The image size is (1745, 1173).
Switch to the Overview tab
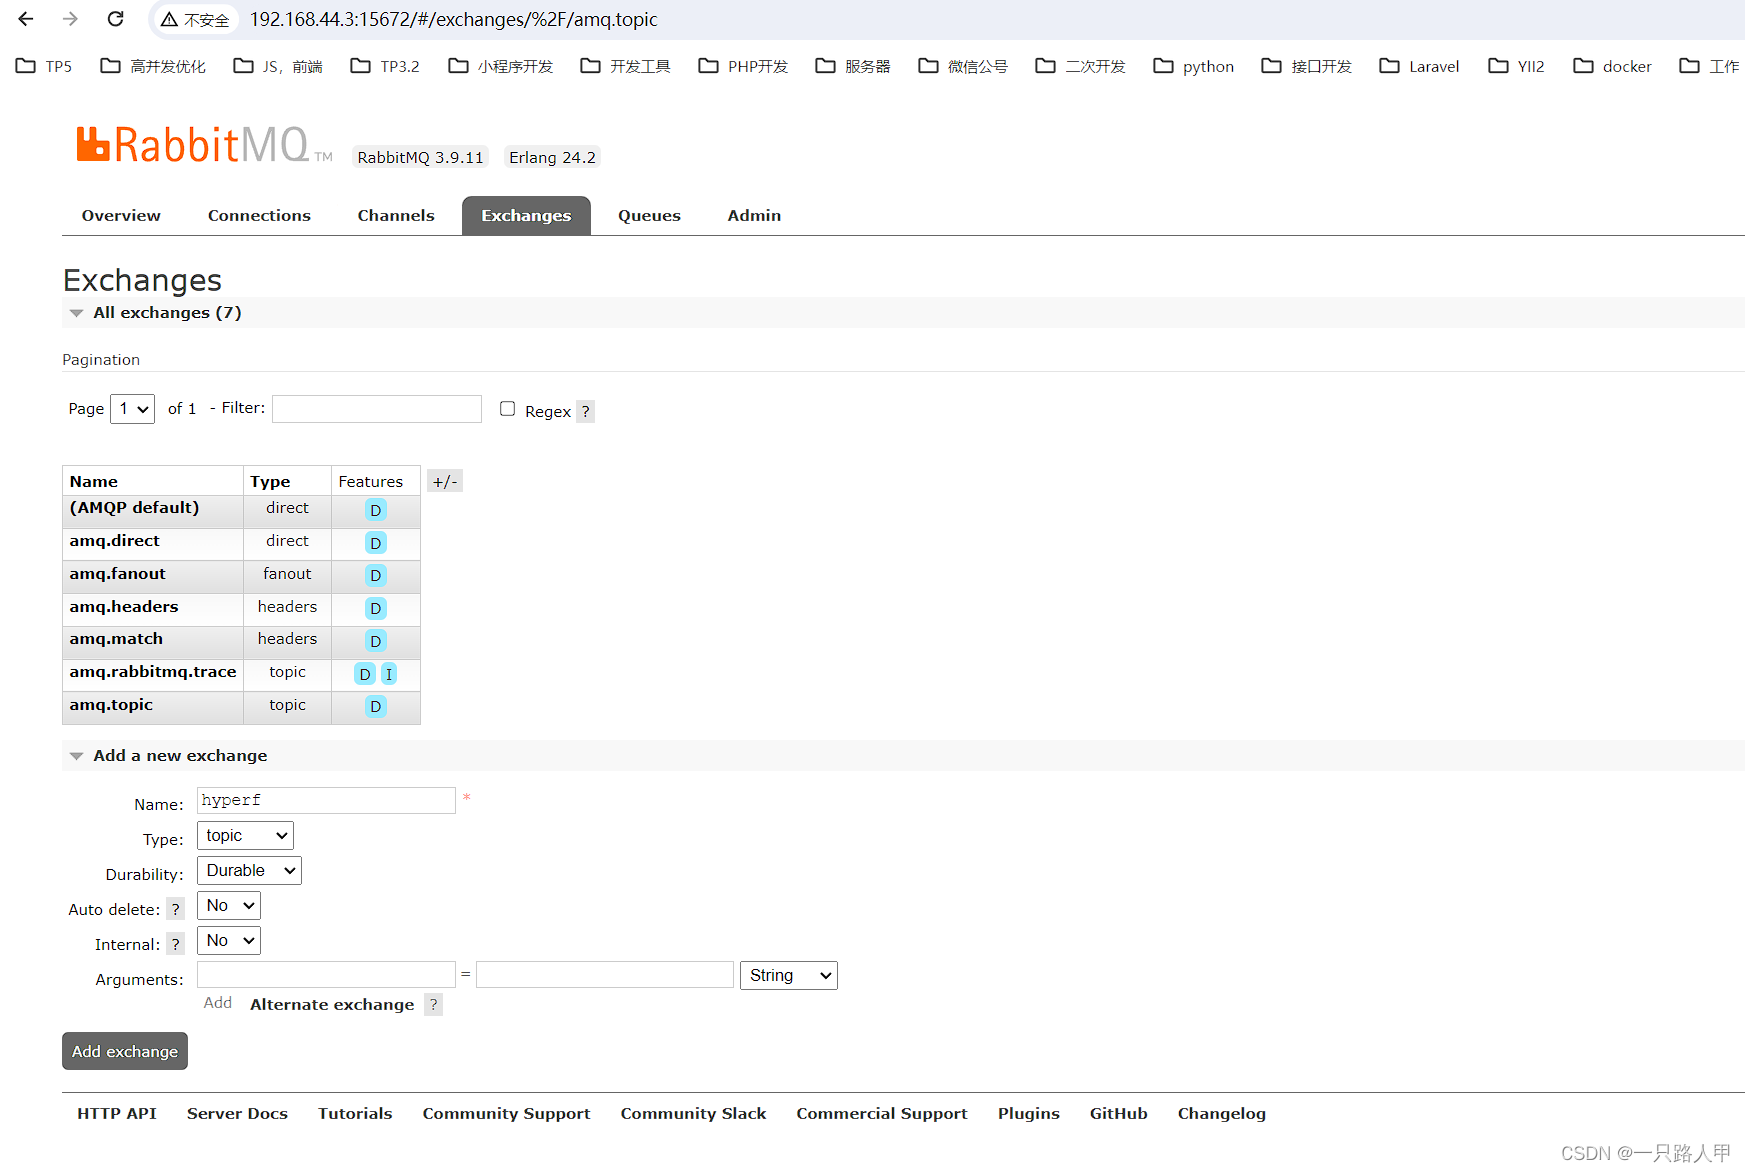(x=121, y=216)
